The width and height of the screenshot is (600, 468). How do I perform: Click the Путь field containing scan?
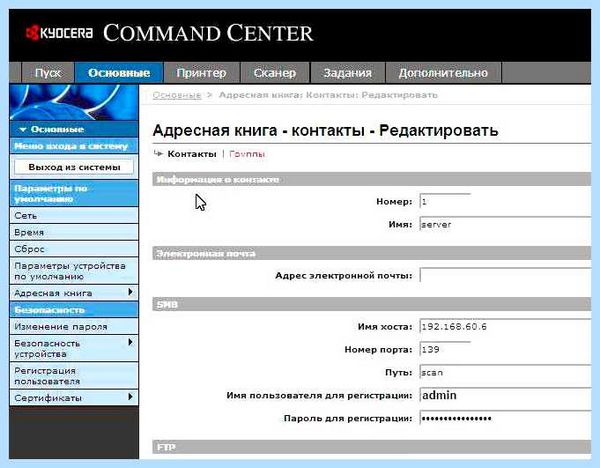coord(505,372)
